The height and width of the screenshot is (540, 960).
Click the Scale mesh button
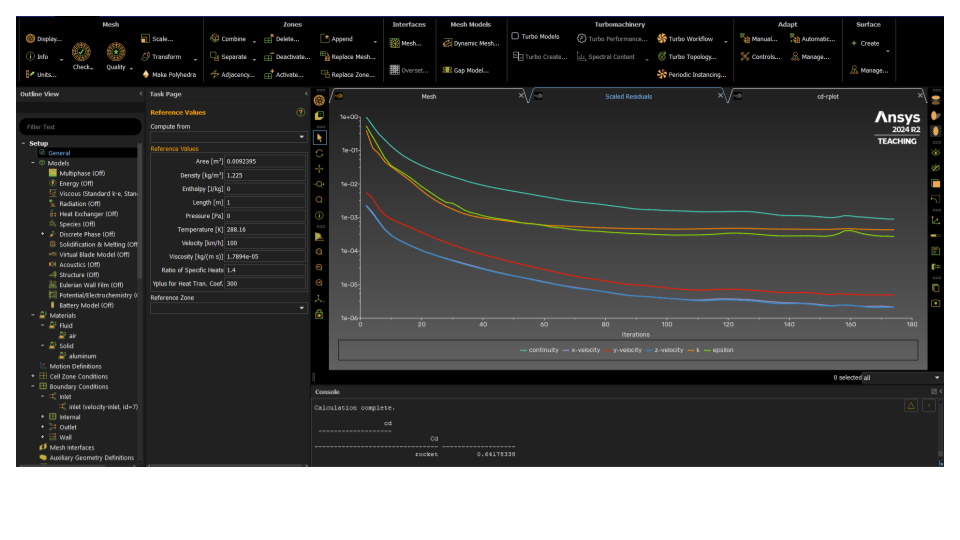click(x=162, y=39)
